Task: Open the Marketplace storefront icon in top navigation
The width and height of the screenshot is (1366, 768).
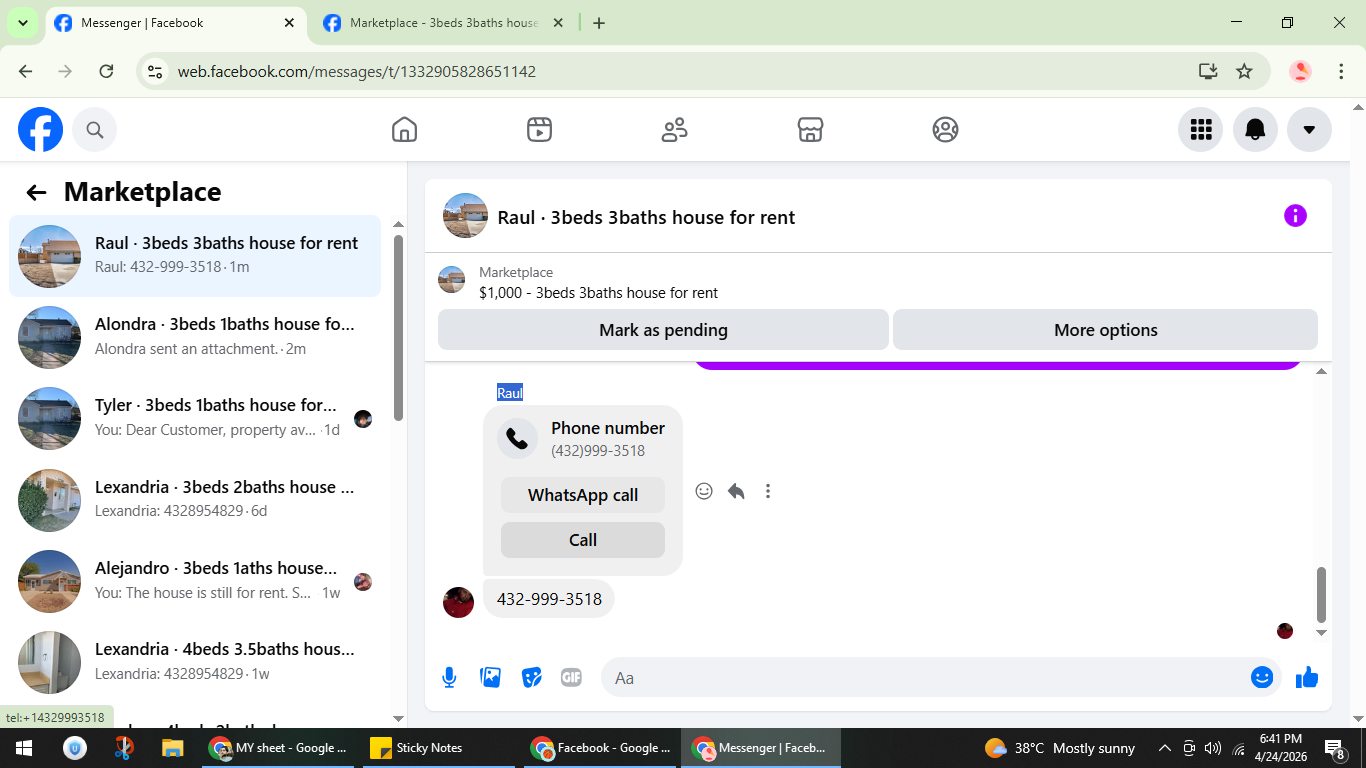Action: [810, 130]
